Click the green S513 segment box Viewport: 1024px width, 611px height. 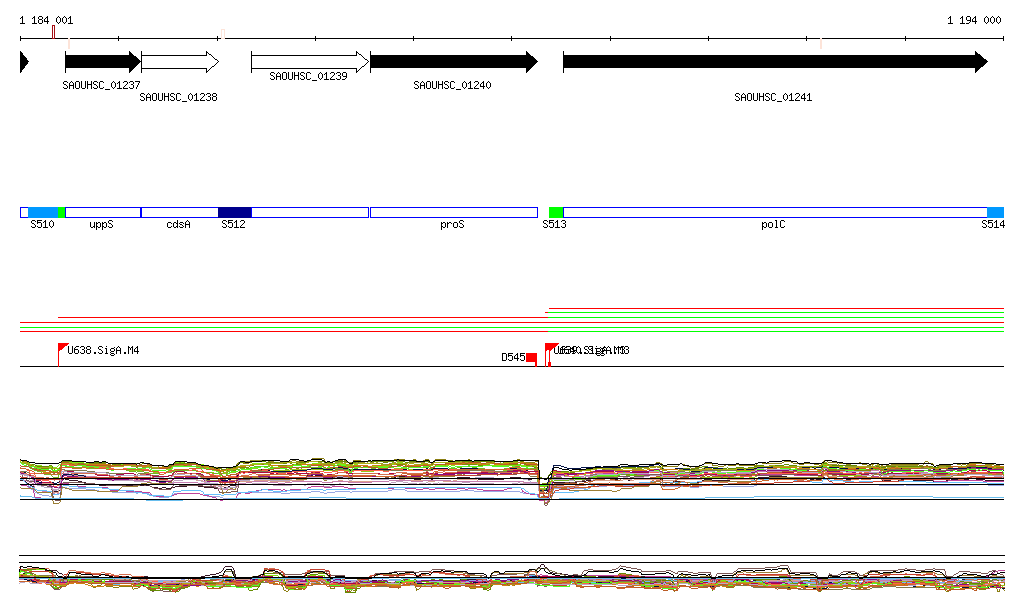coord(556,212)
